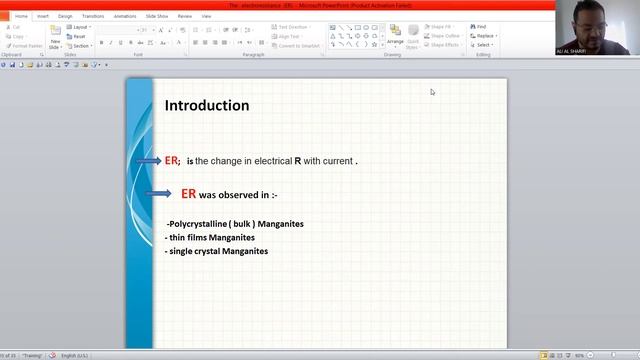This screenshot has width=640, height=360.
Task: Open the line spacing options
Action: click(x=248, y=30)
